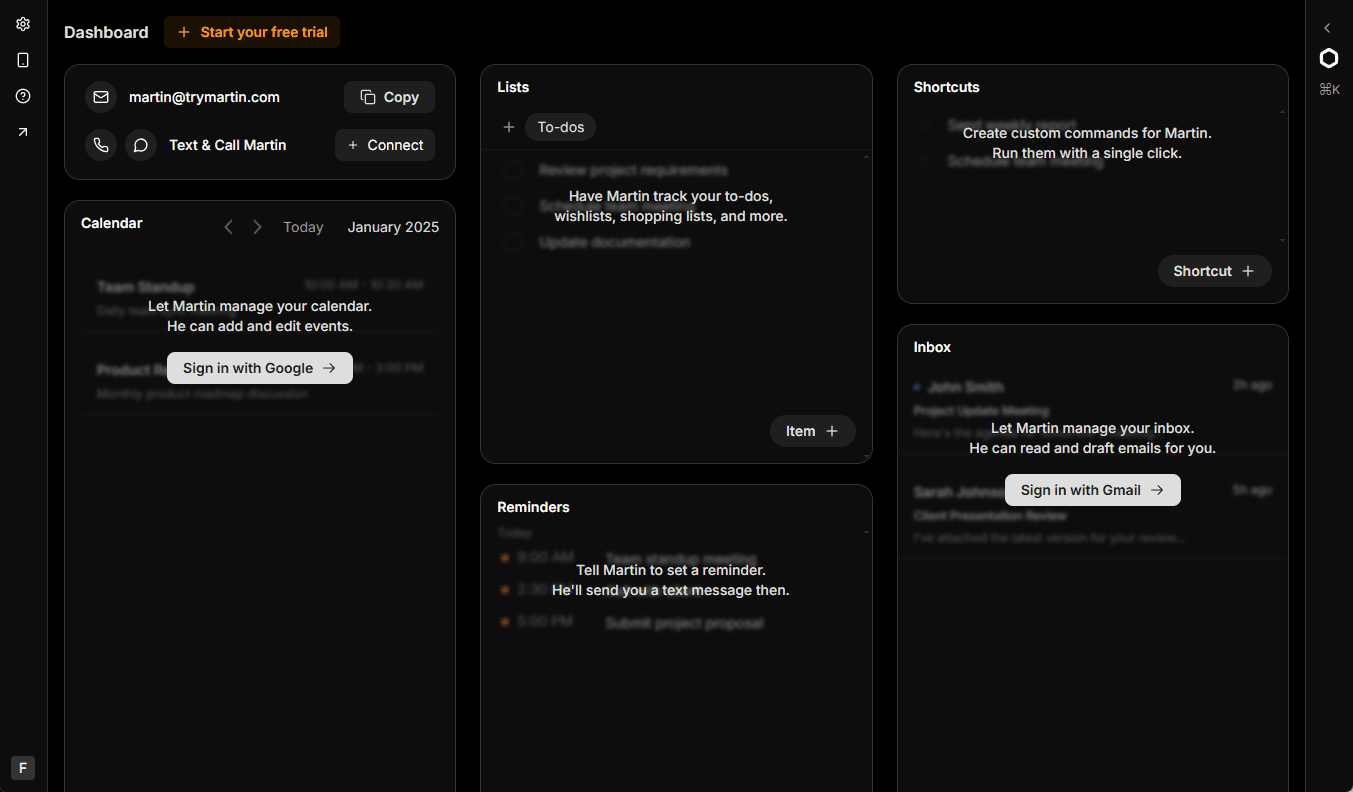Open the help question mark icon
Image resolution: width=1353 pixels, height=792 pixels.
[x=23, y=96]
